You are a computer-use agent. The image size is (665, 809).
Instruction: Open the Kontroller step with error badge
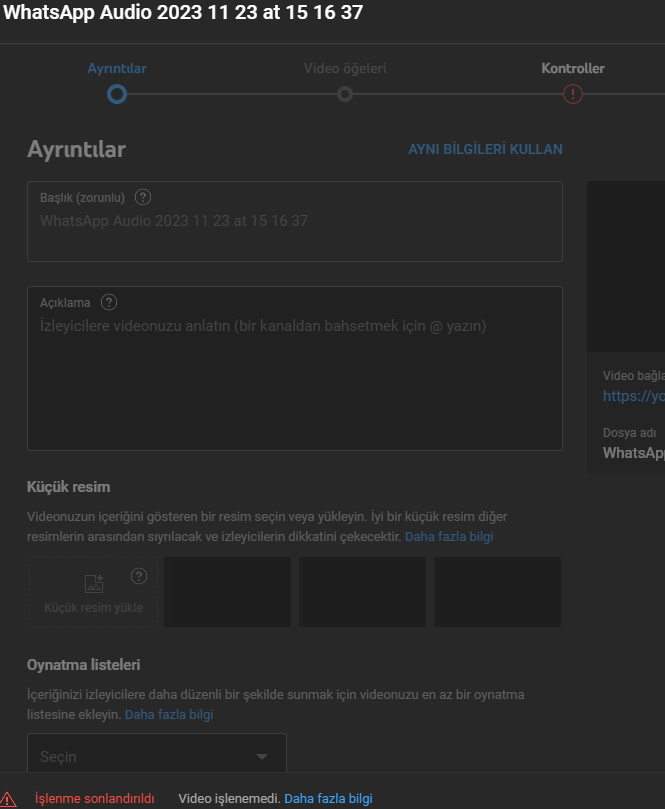(573, 69)
